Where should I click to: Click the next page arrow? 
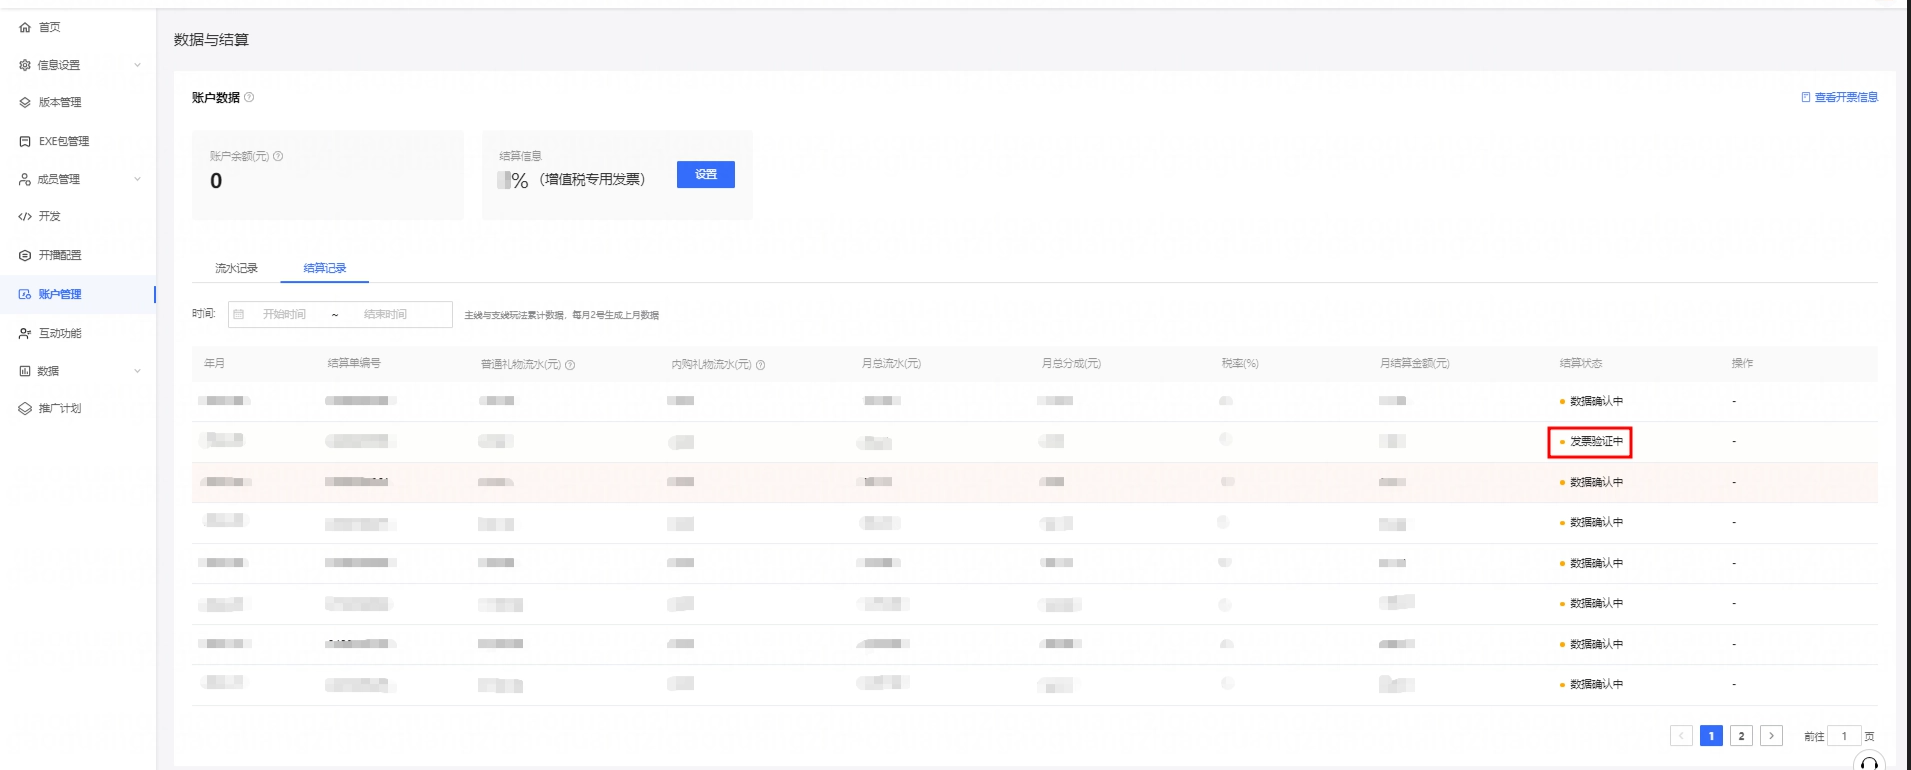pyautogui.click(x=1771, y=736)
